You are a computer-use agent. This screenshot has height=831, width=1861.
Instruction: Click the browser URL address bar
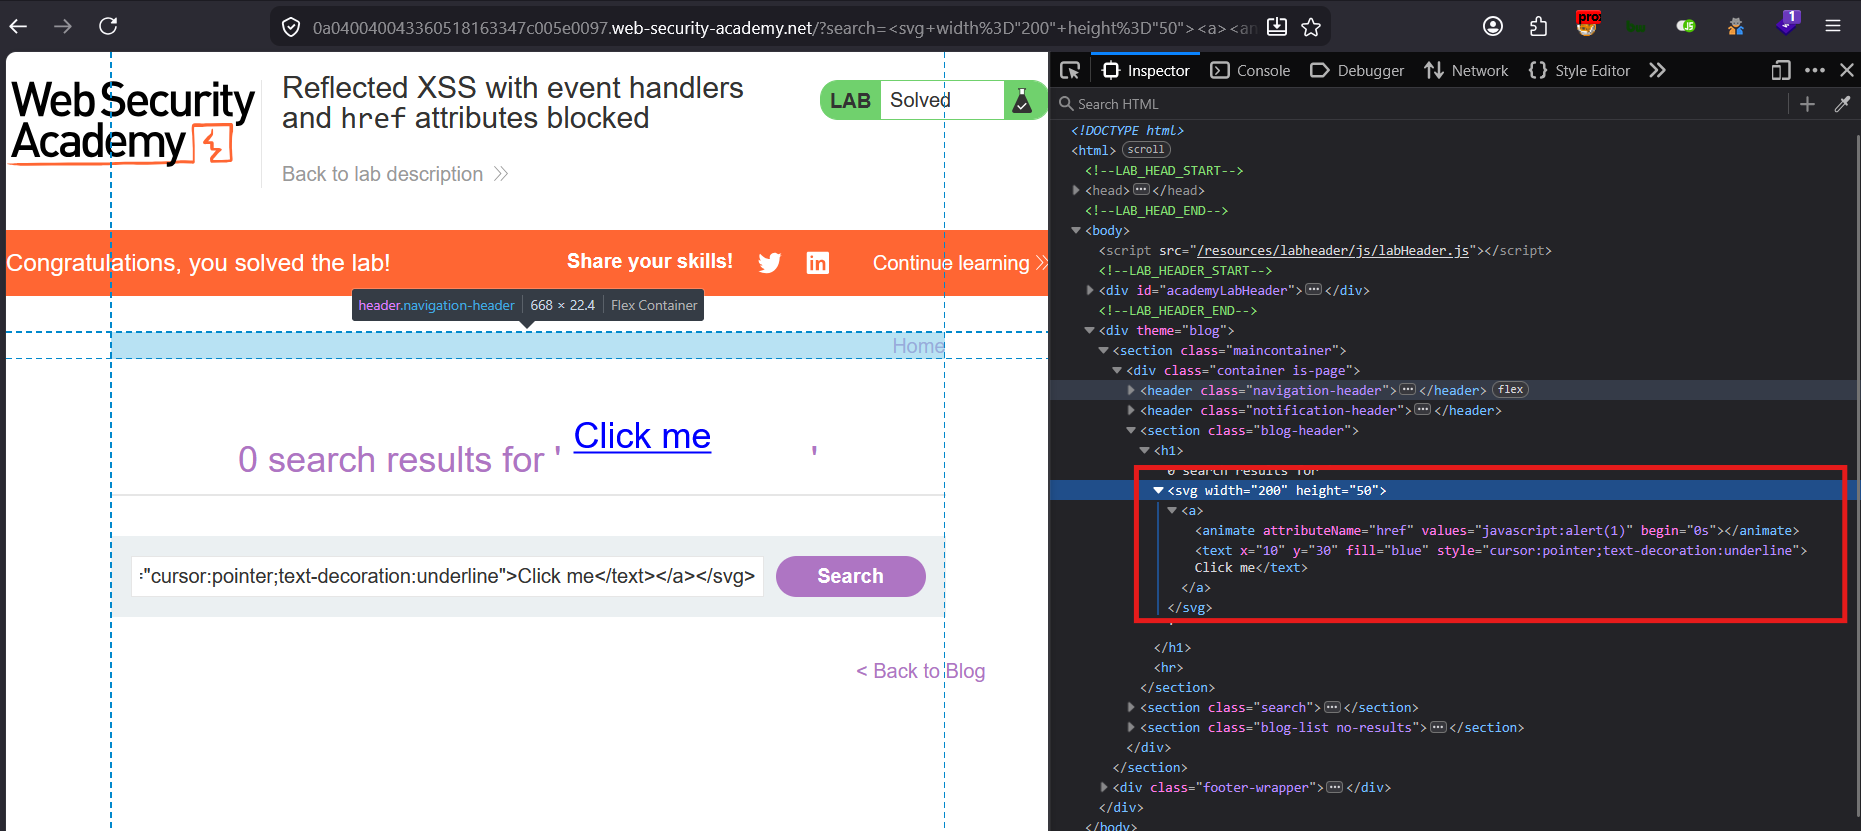pyautogui.click(x=785, y=28)
